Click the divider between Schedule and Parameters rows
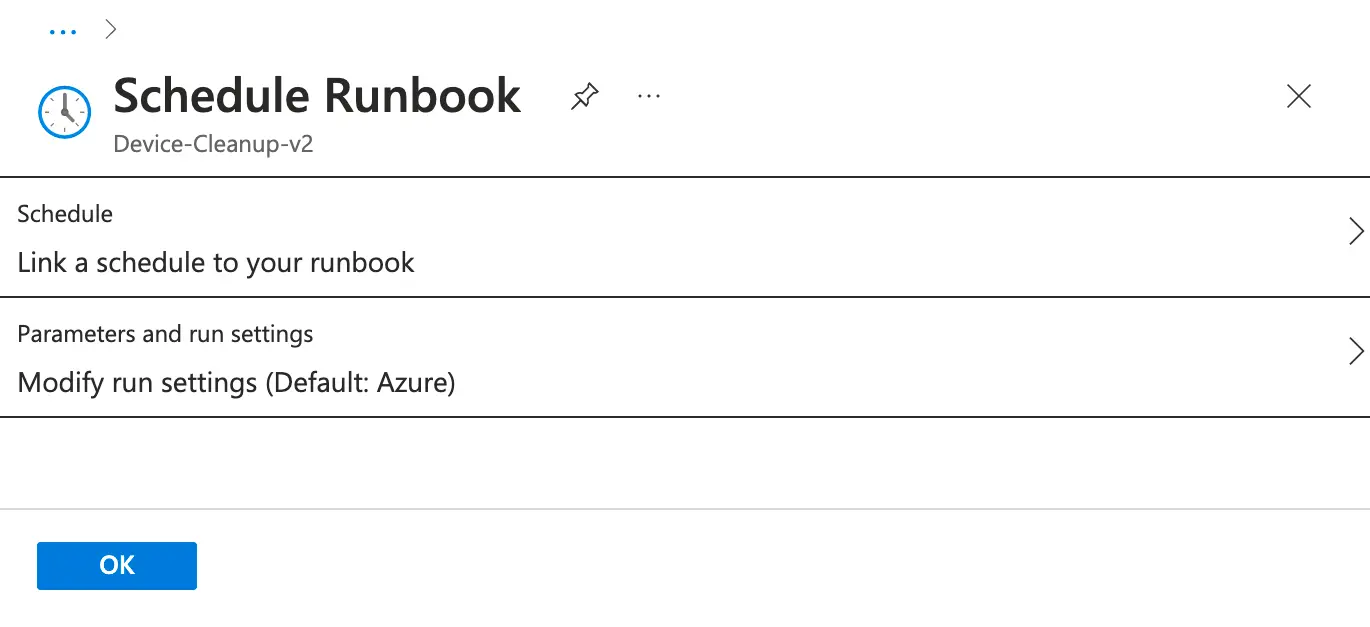 point(684,297)
